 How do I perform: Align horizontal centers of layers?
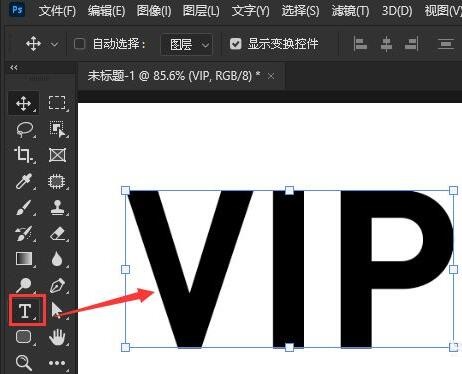click(x=386, y=44)
